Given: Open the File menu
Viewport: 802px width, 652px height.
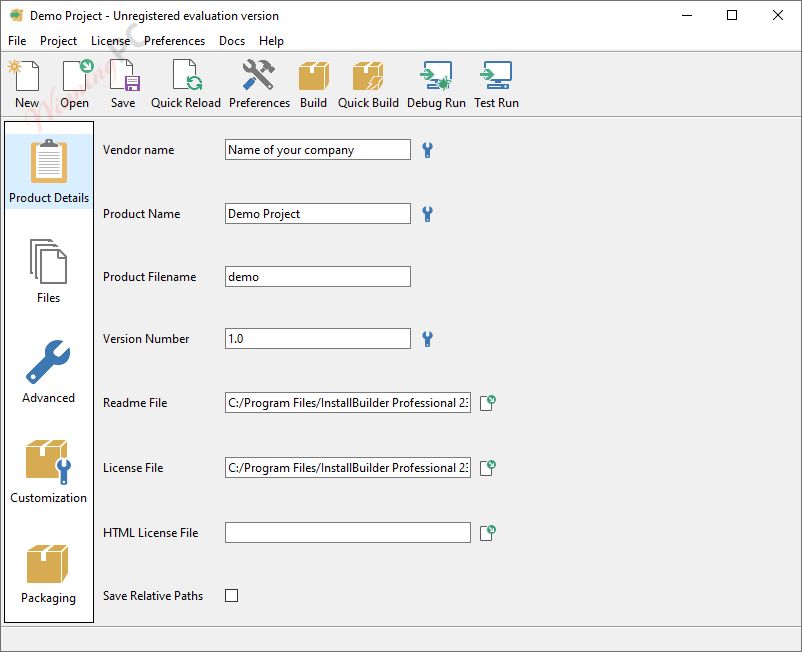Looking at the screenshot, I should [x=17, y=41].
